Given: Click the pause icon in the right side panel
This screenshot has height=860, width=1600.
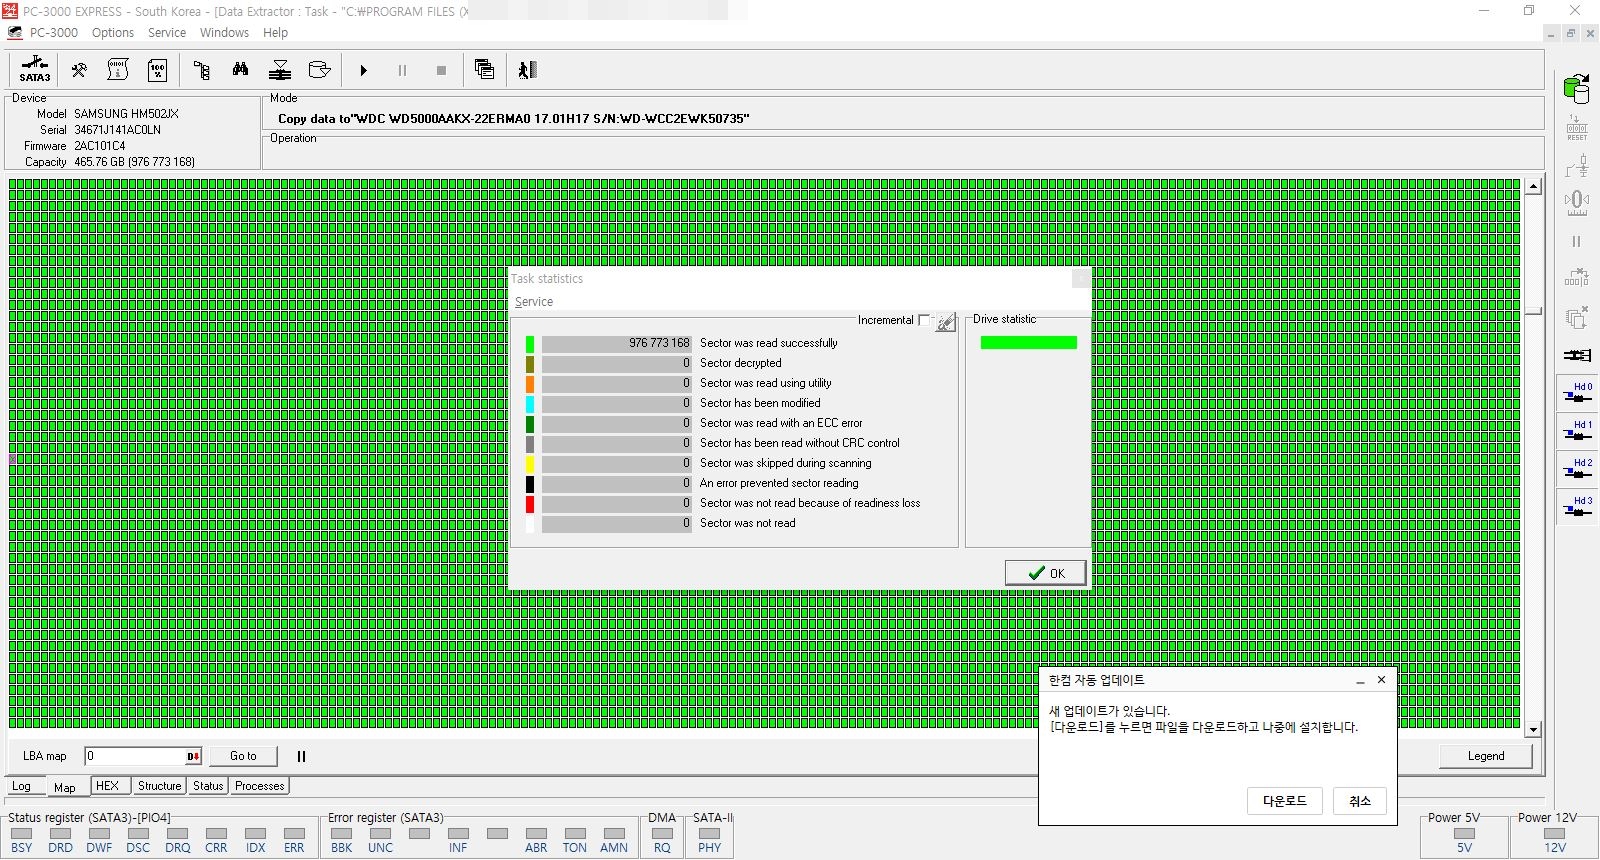Looking at the screenshot, I should pos(1577,241).
